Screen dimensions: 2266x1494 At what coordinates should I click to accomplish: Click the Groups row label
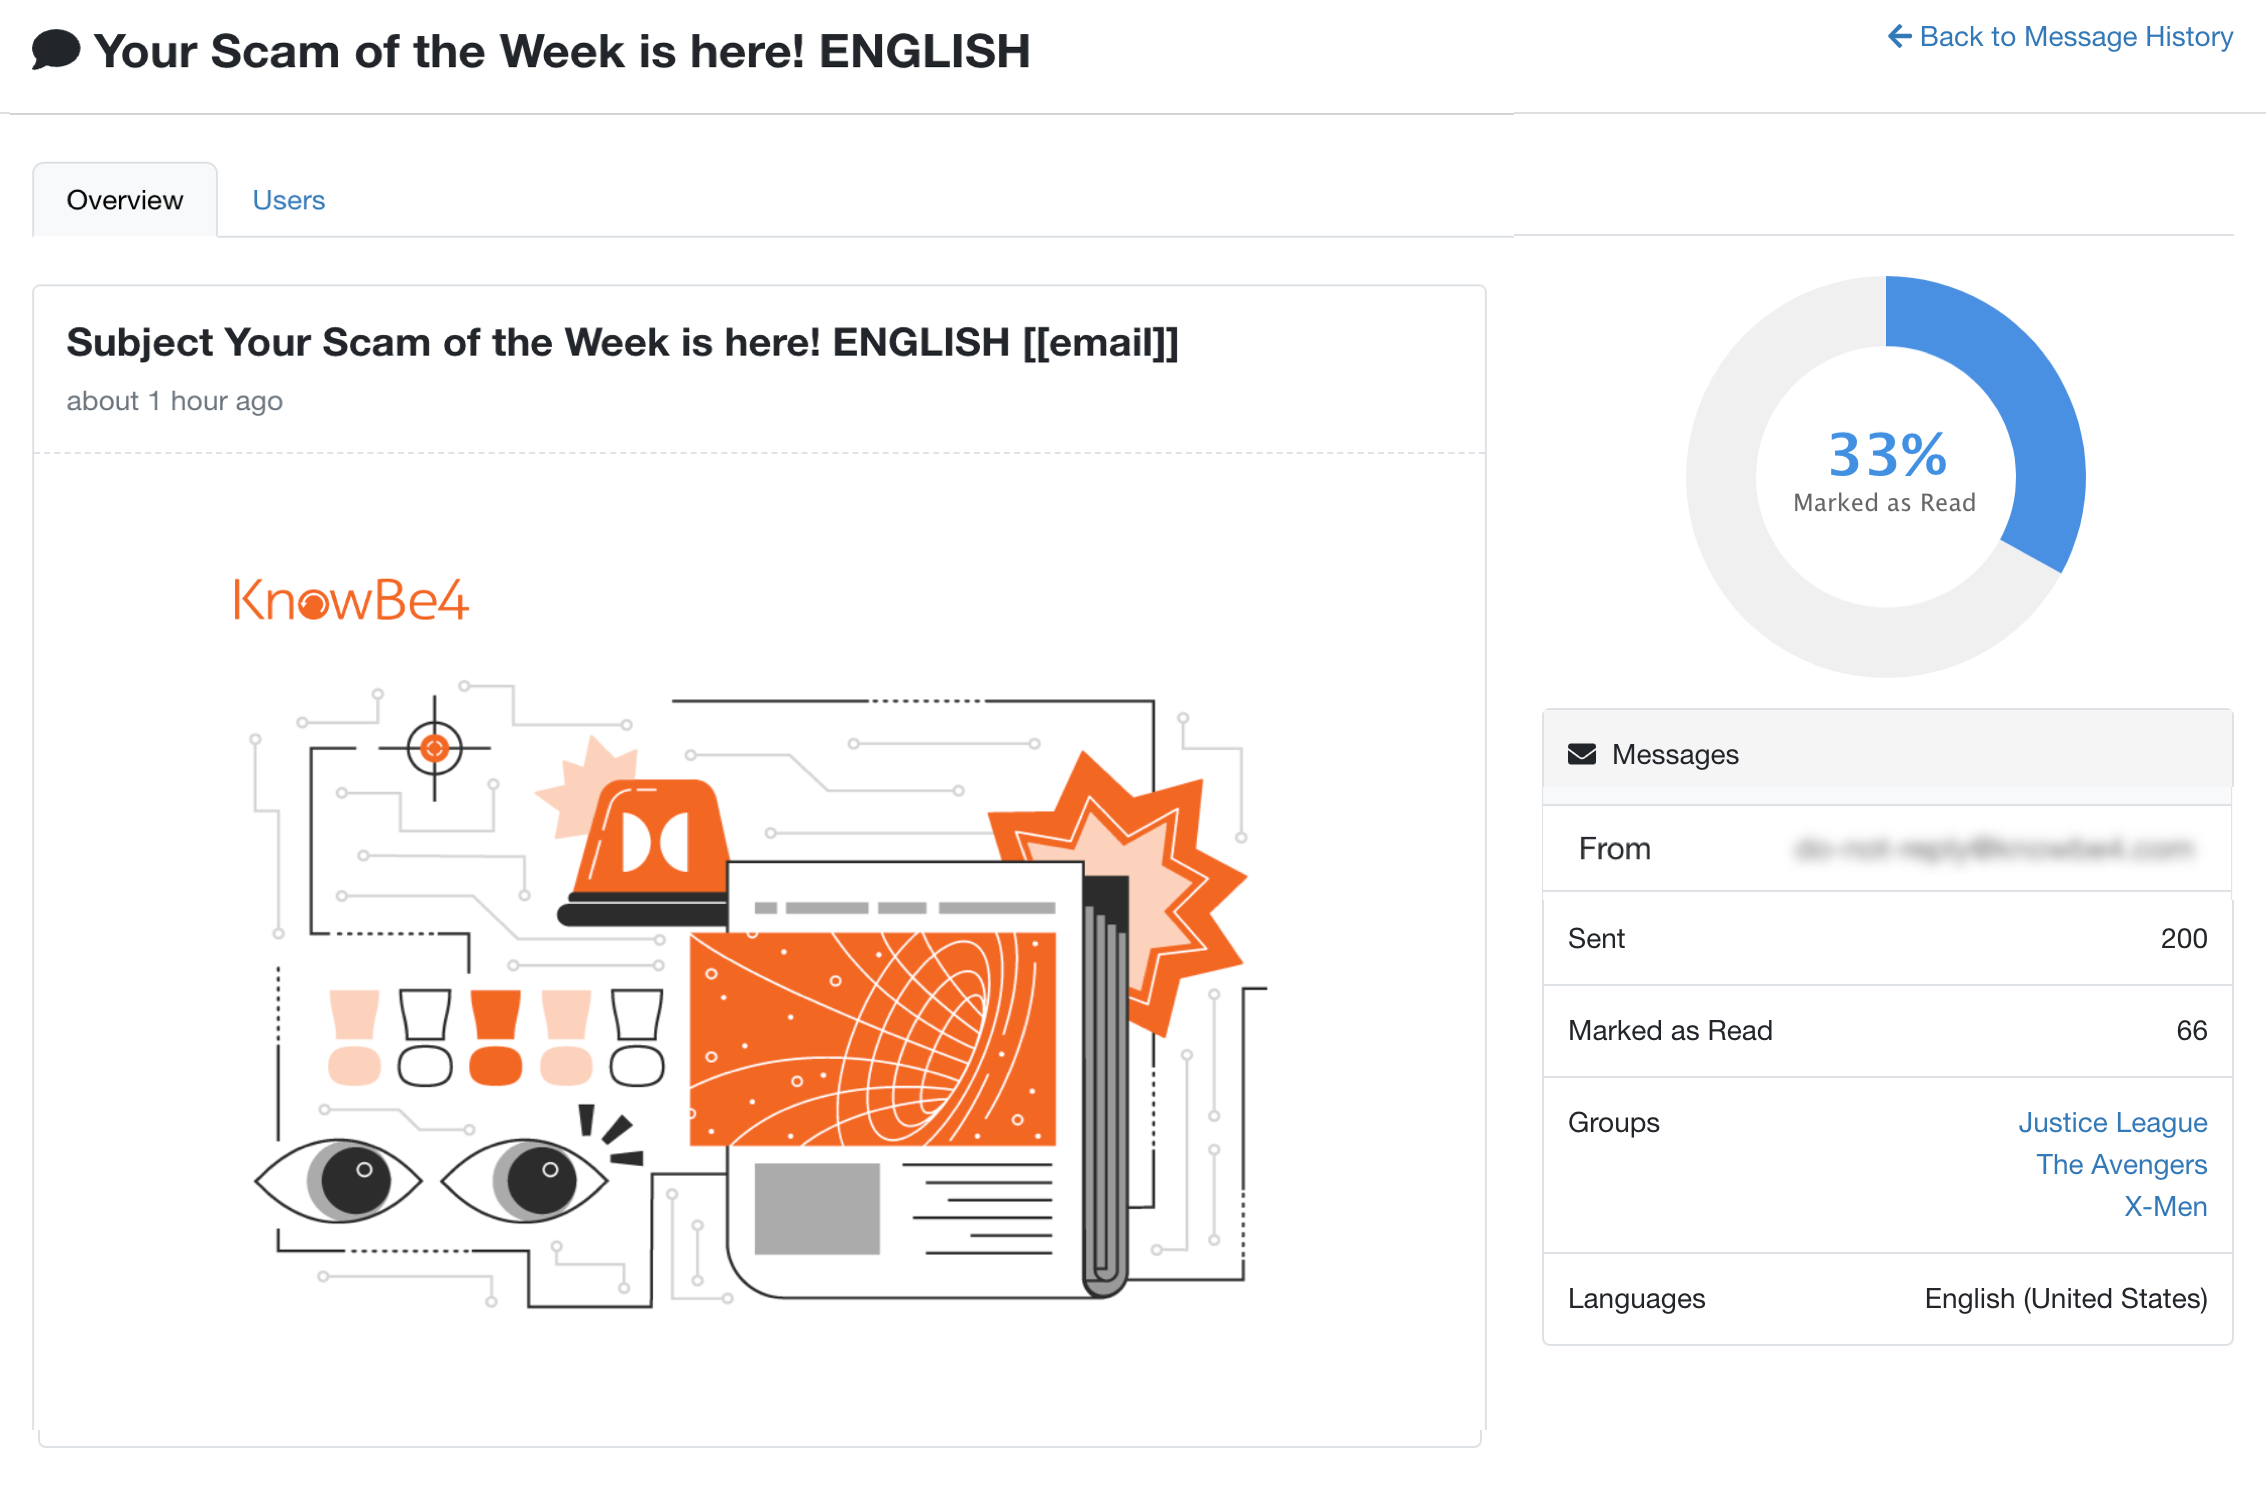click(x=1613, y=1122)
